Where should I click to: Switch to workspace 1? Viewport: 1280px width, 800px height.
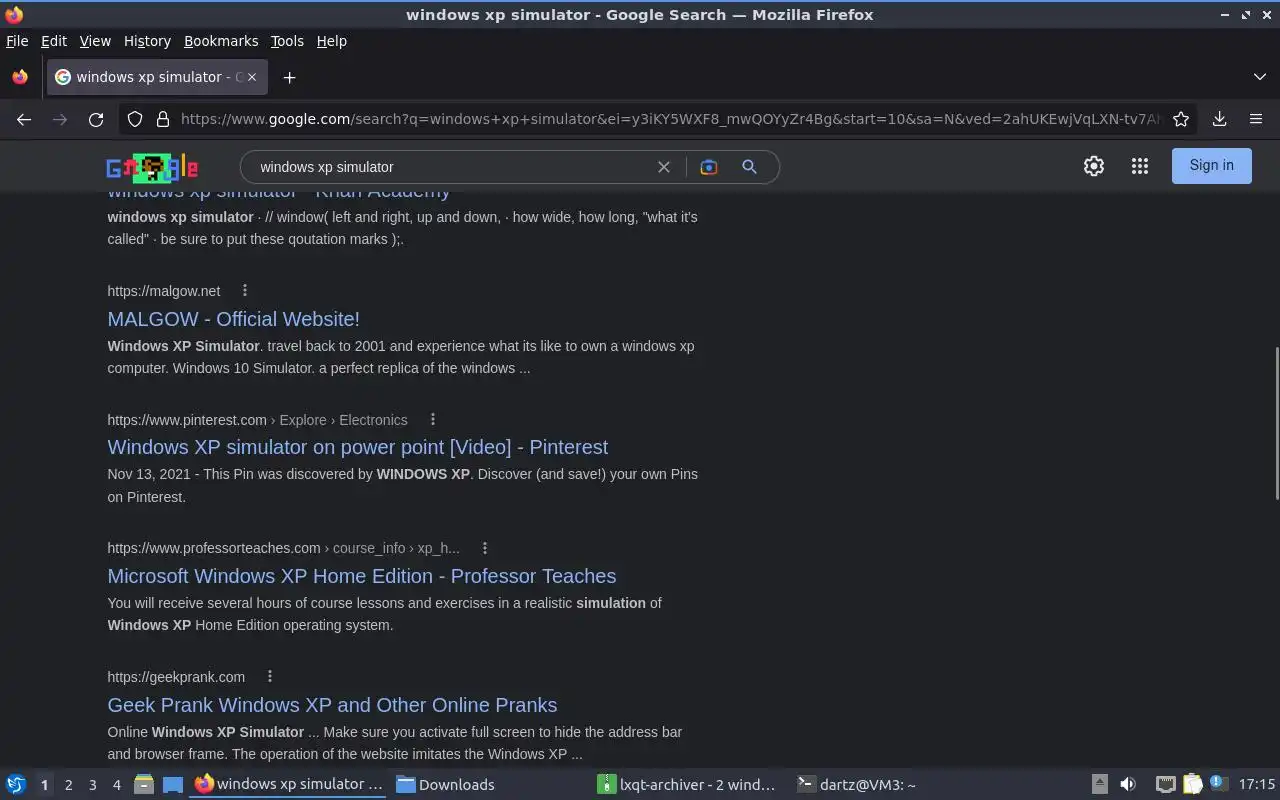click(x=44, y=785)
